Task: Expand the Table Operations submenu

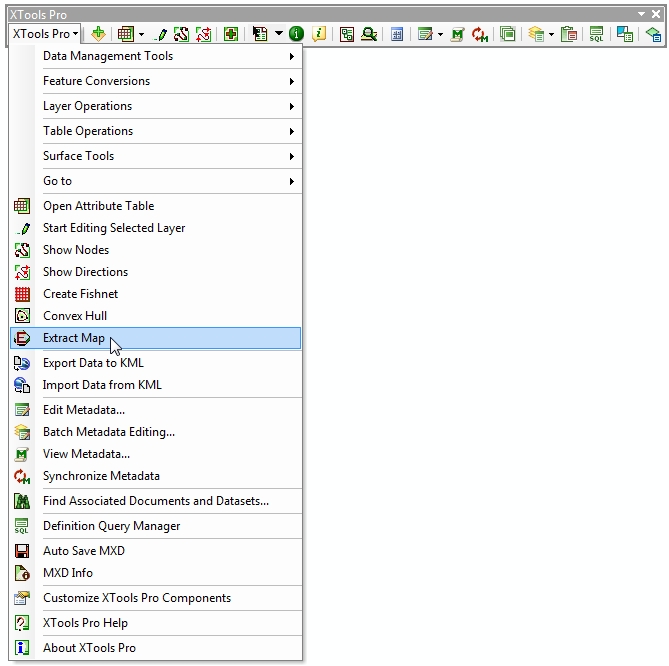Action: tap(156, 131)
